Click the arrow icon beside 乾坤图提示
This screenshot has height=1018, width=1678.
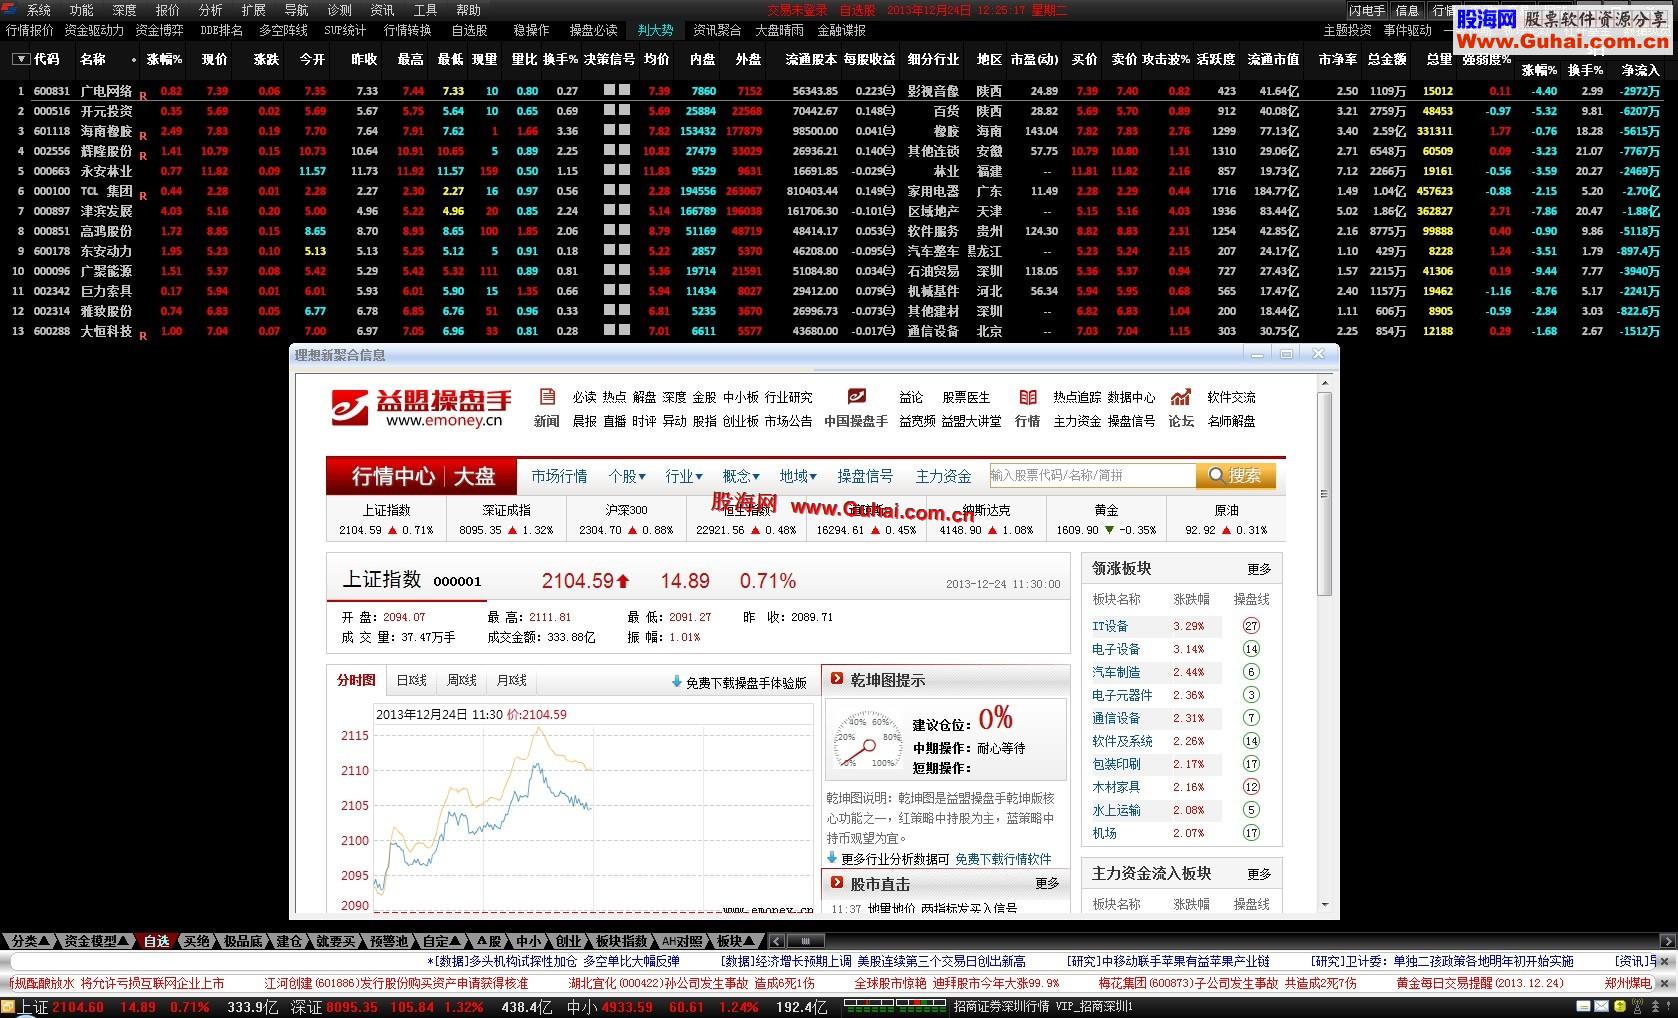point(837,679)
